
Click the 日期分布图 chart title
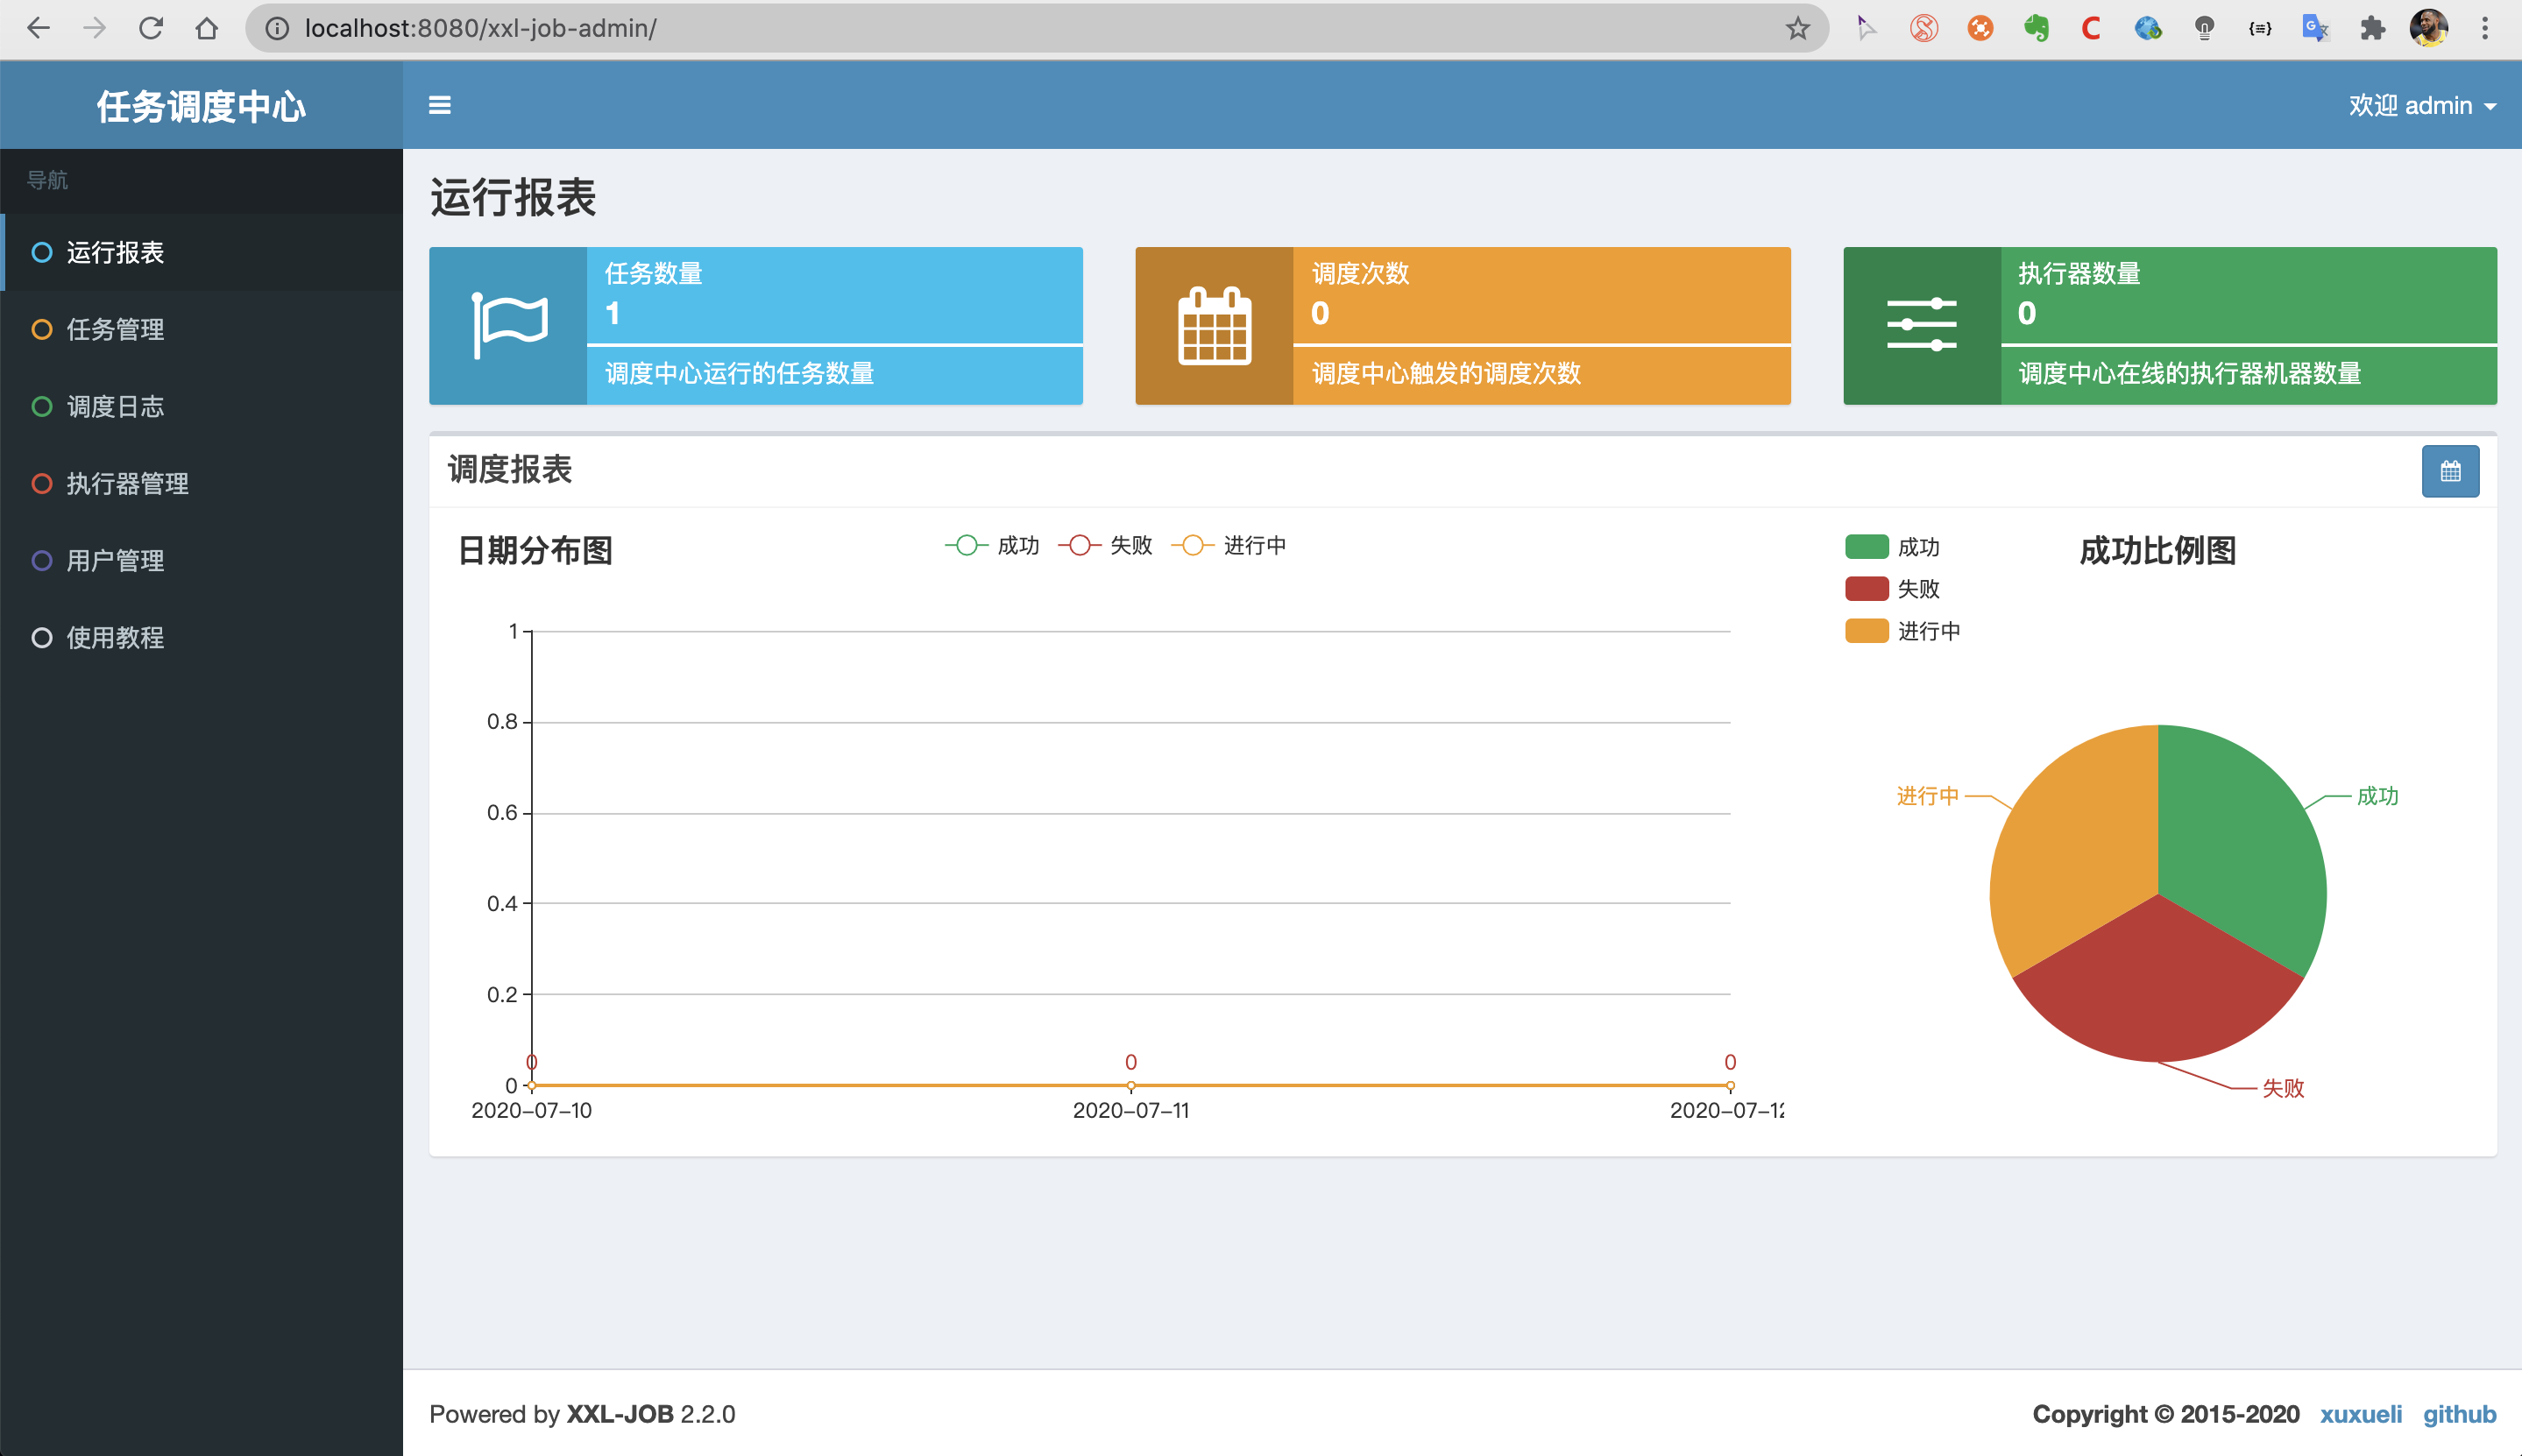(535, 550)
